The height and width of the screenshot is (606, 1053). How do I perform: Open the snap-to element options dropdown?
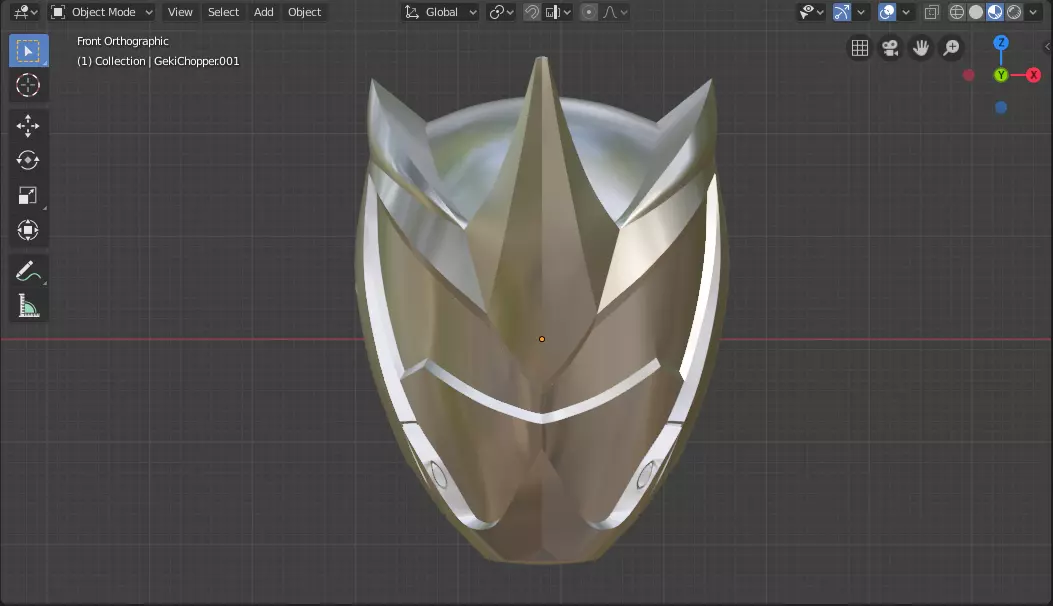558,12
